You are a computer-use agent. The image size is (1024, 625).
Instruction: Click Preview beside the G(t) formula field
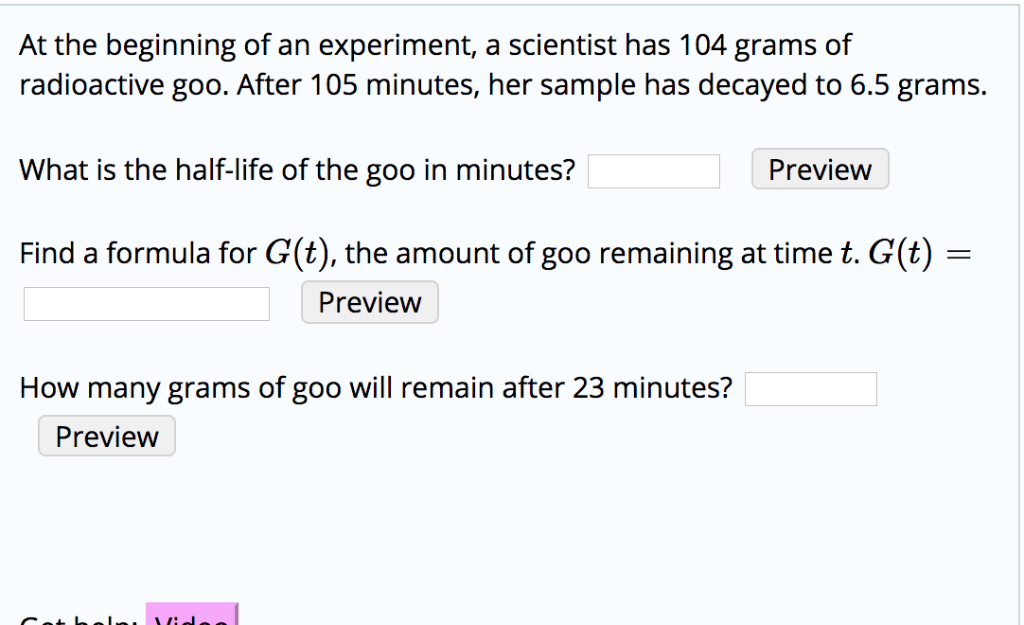(369, 302)
